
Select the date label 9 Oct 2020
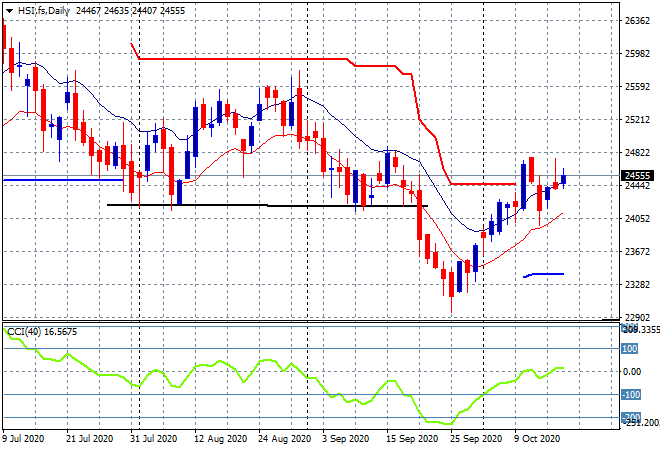[537, 439]
